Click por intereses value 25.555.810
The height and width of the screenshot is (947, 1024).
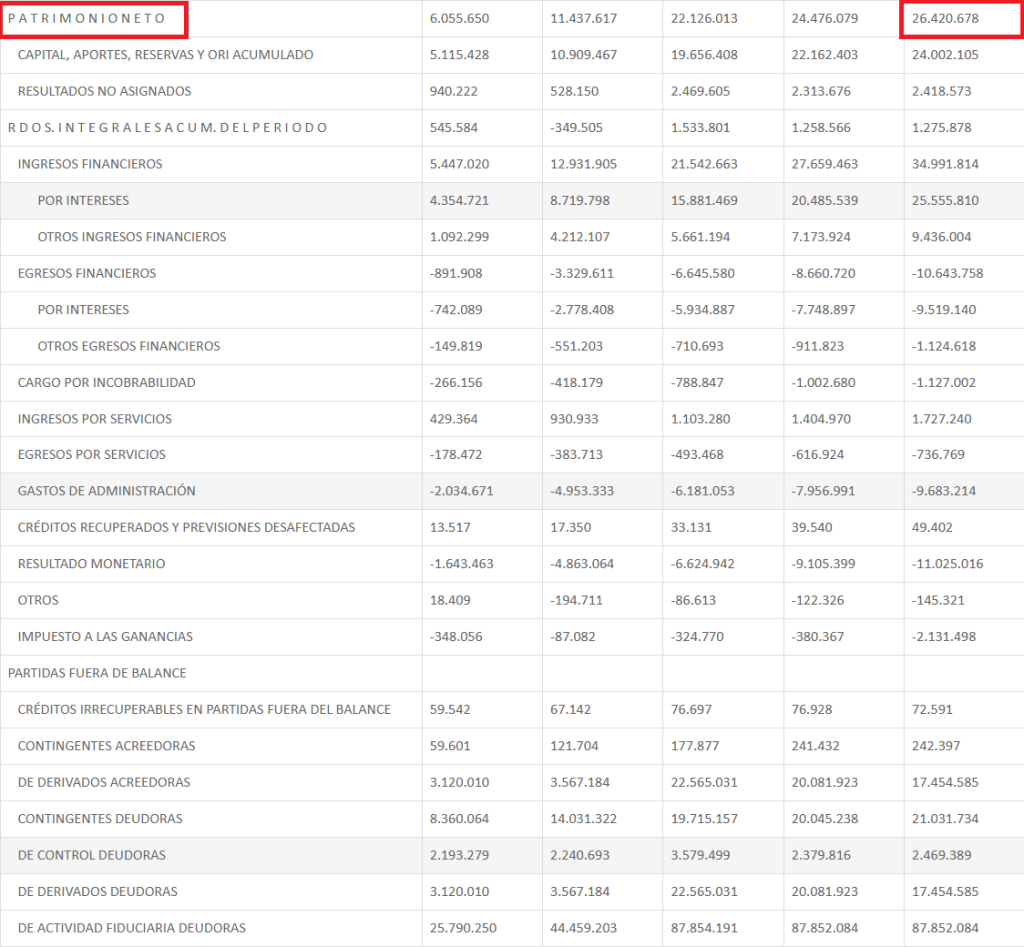click(x=945, y=201)
